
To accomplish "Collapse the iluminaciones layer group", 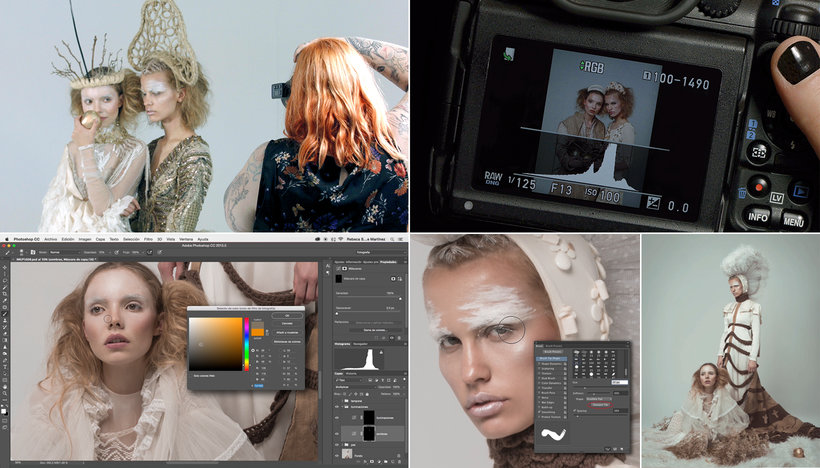I will coord(342,407).
